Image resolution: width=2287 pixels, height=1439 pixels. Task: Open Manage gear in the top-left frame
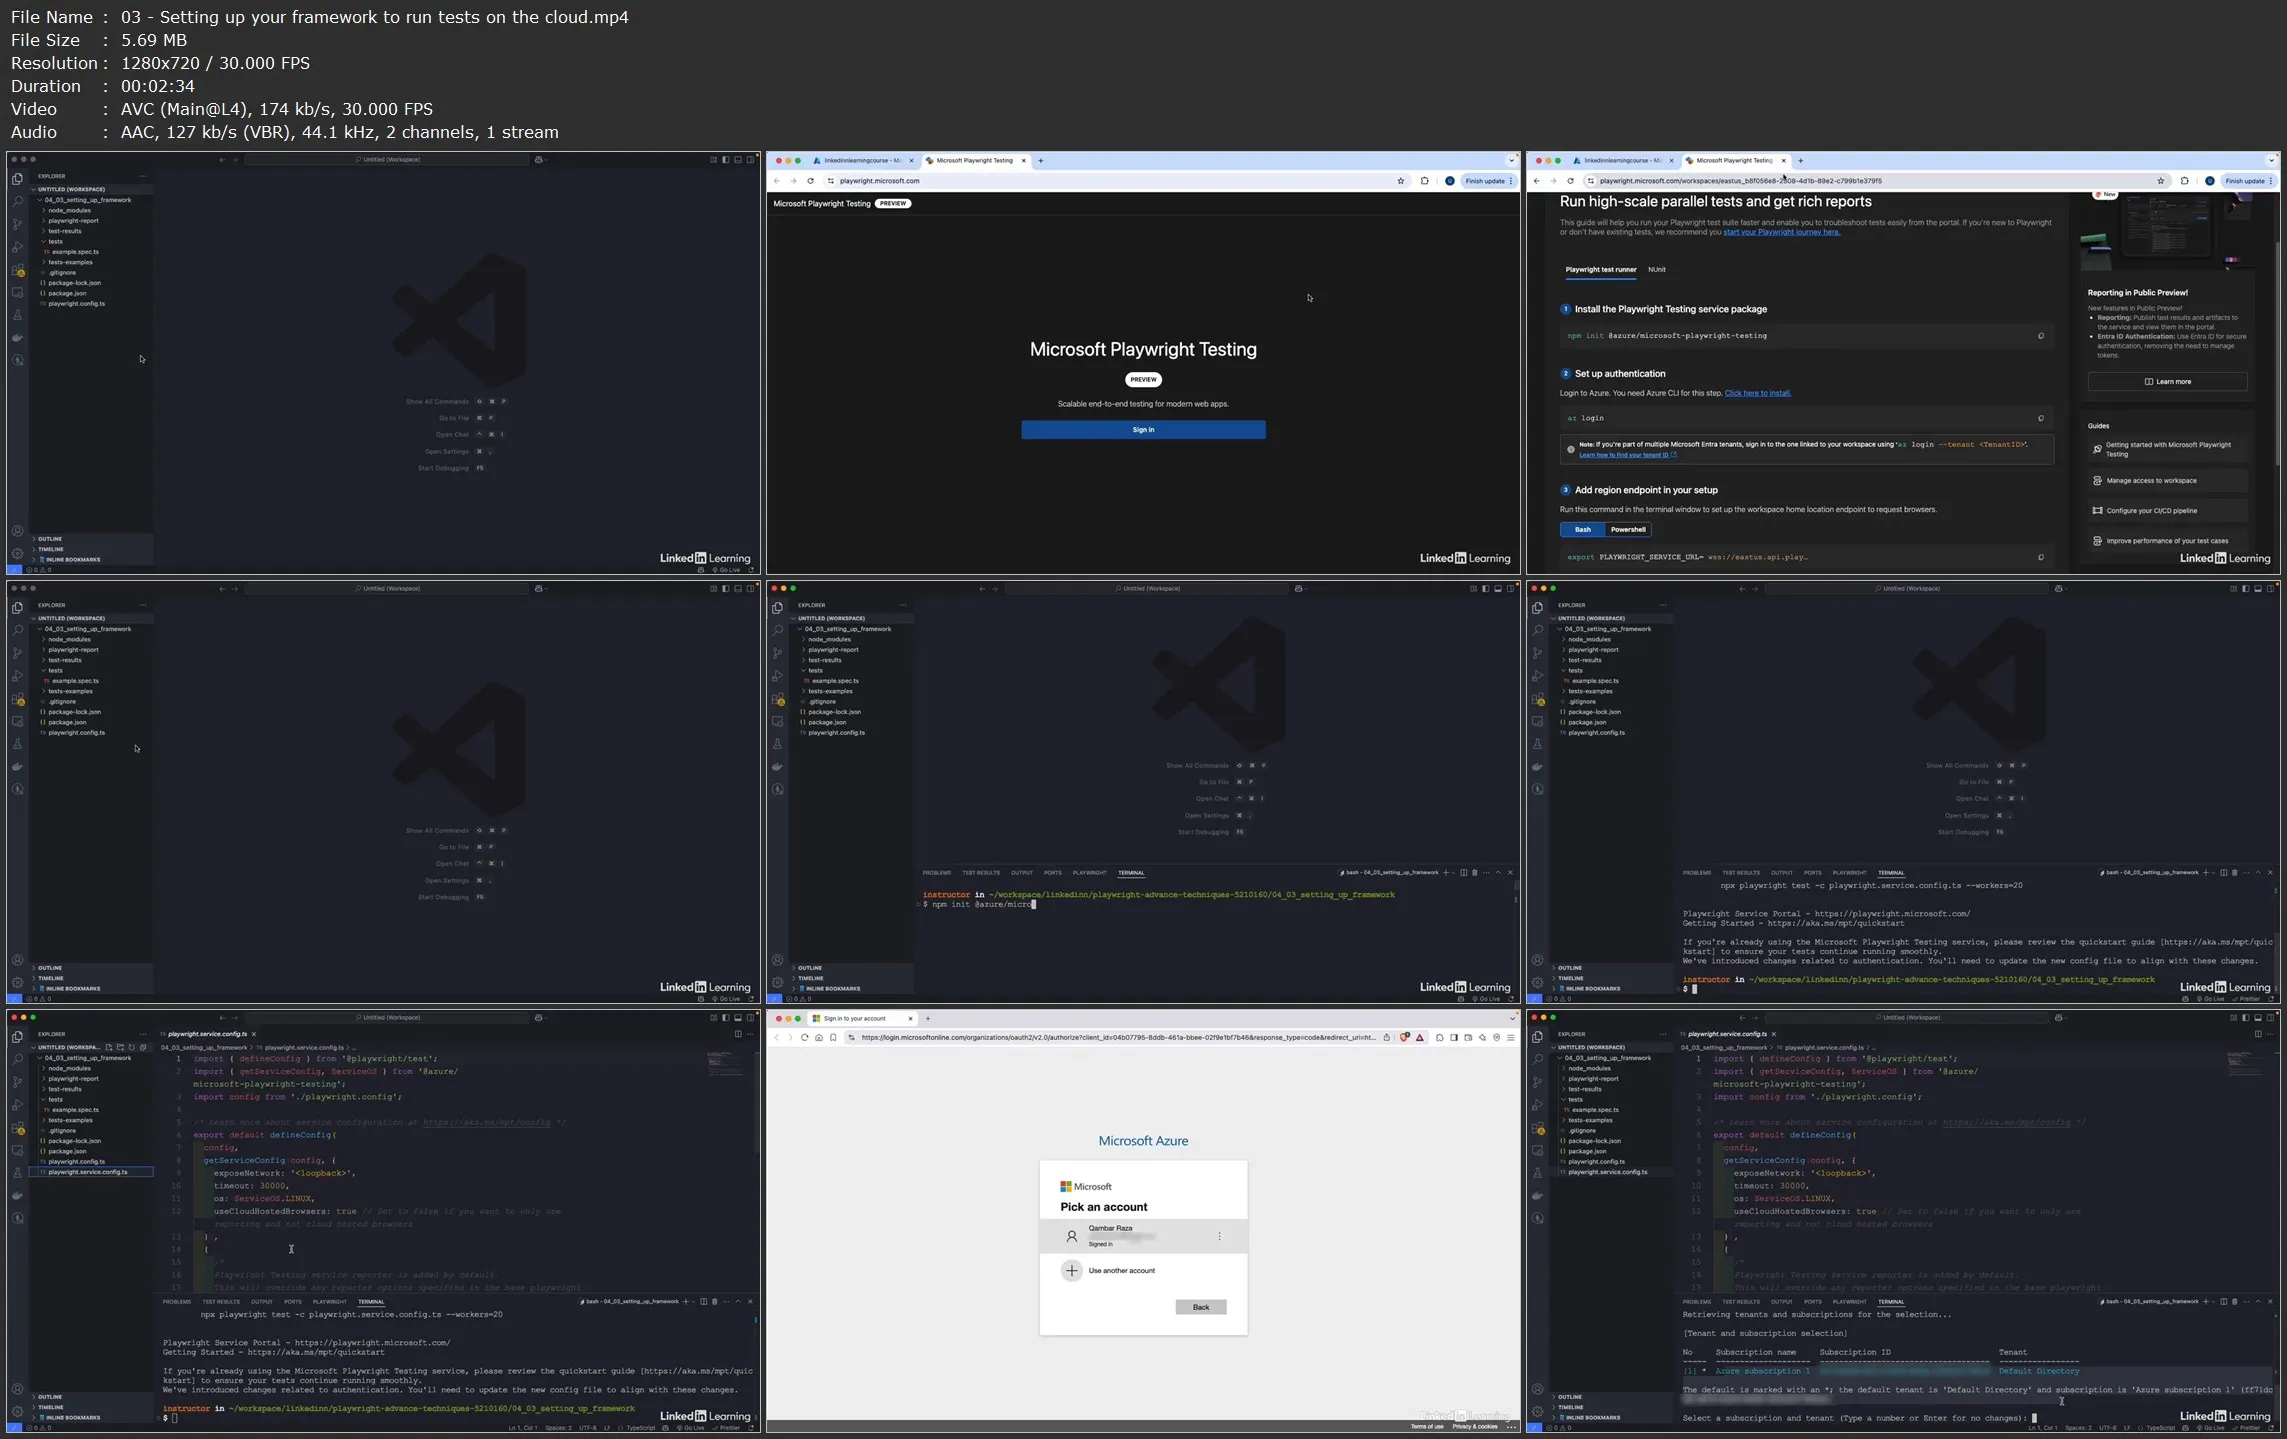17,553
